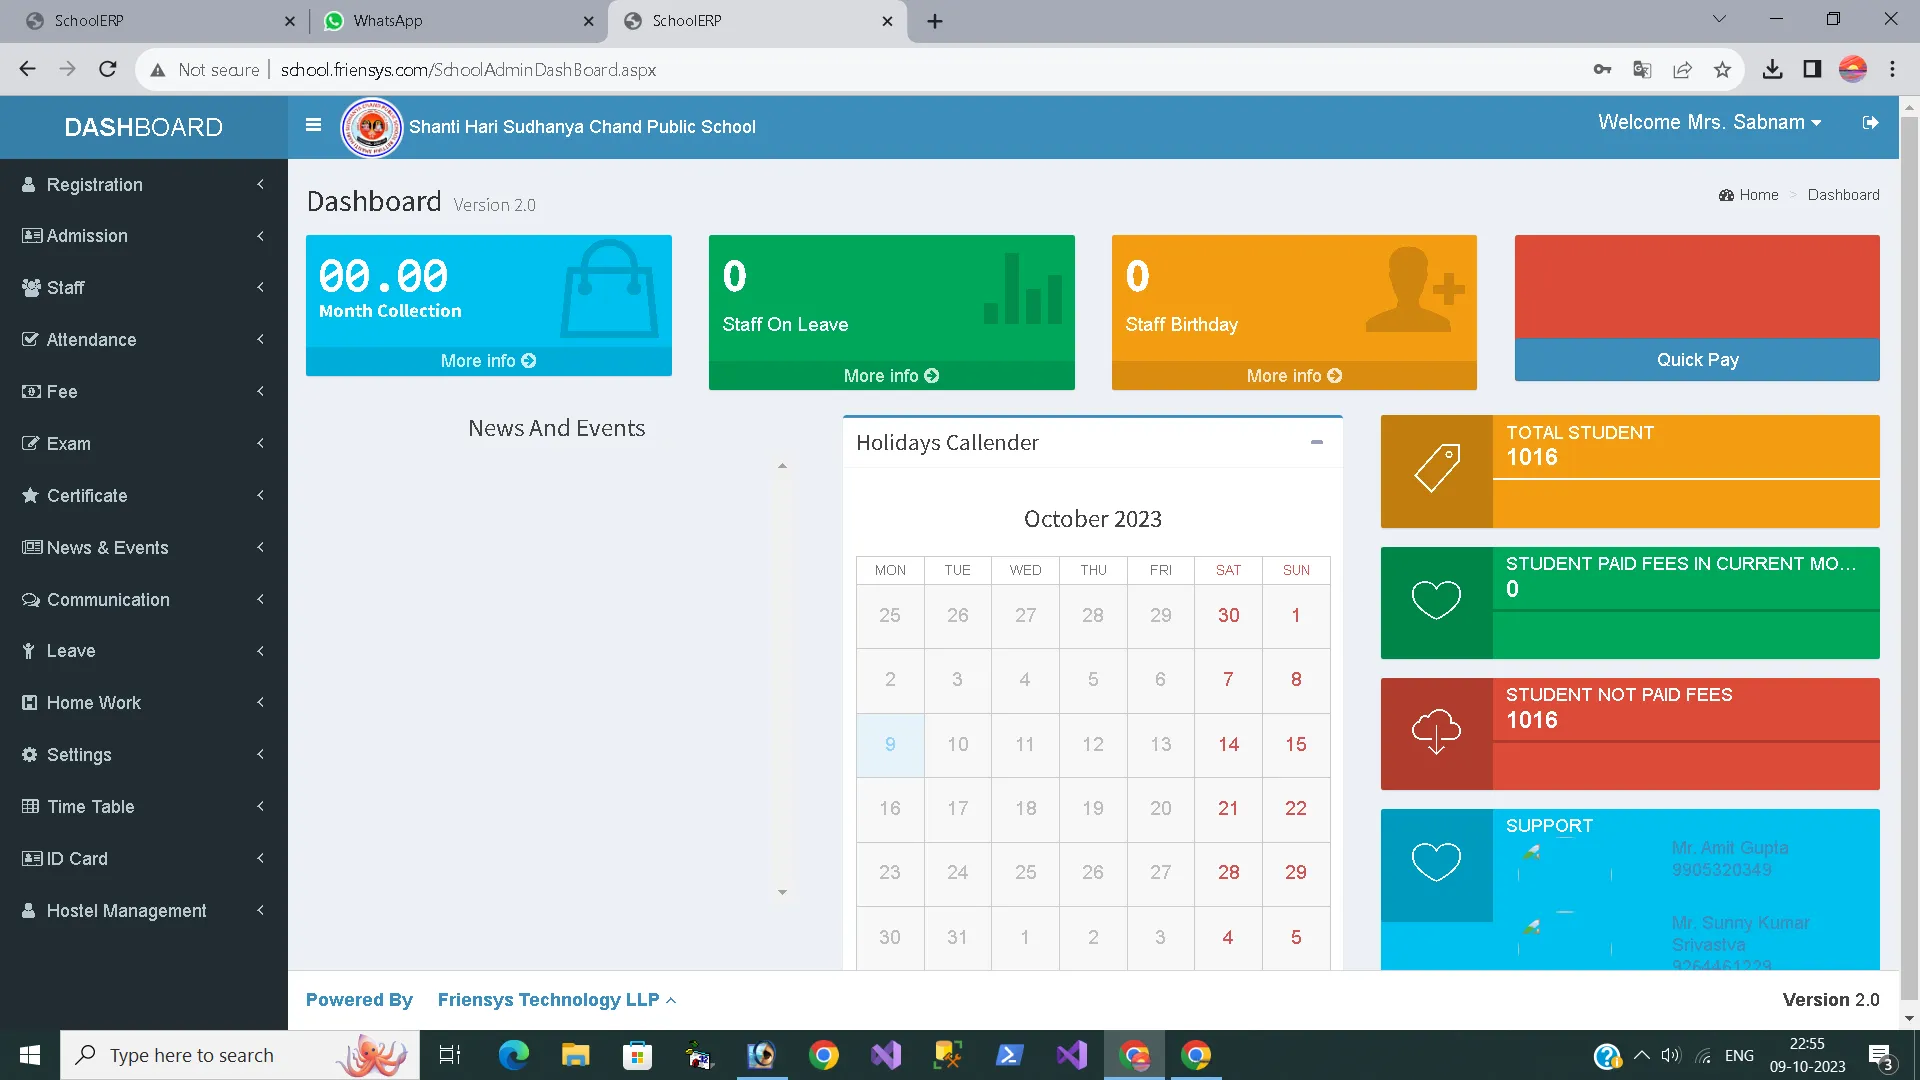The image size is (1920, 1080).
Task: Click the shopping bag icon on Month Collection
Action: 609,289
